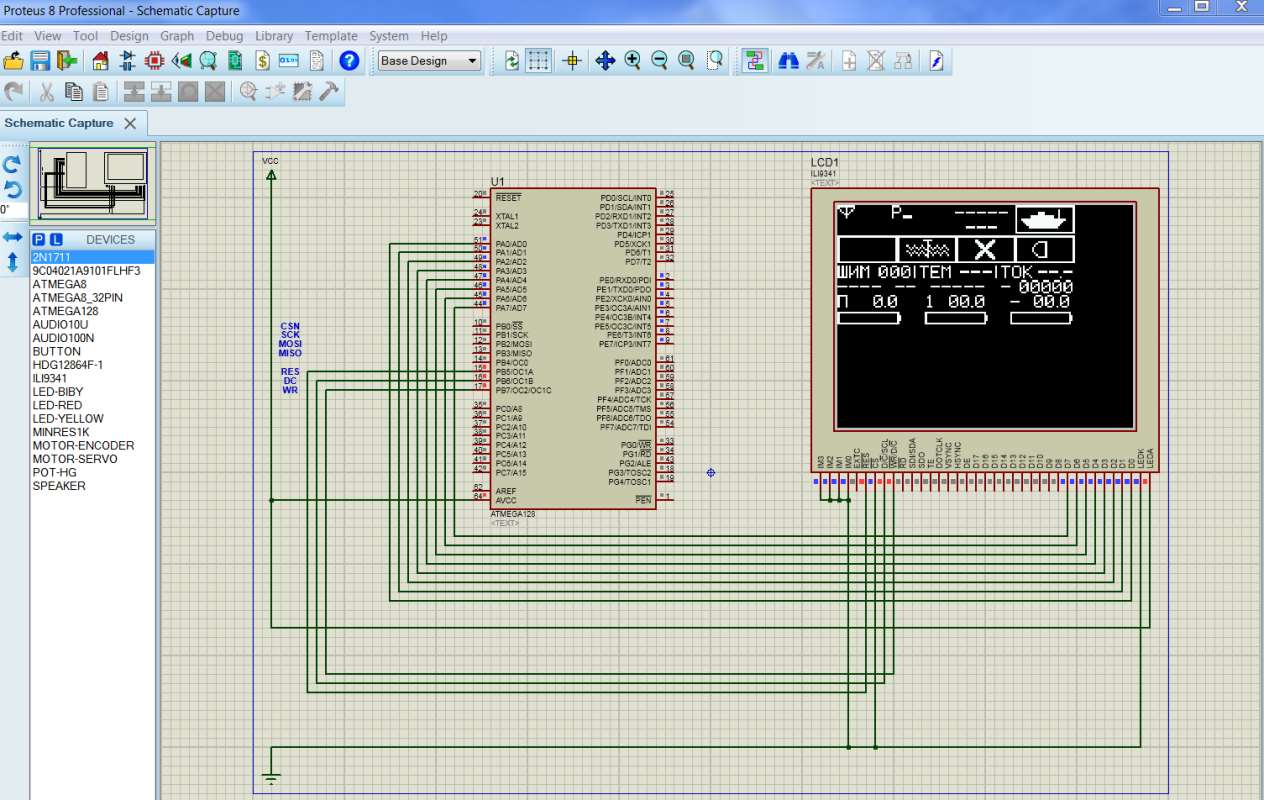The image size is (1264, 800).
Task: Click the Block Rotate icon
Action: tap(188, 92)
